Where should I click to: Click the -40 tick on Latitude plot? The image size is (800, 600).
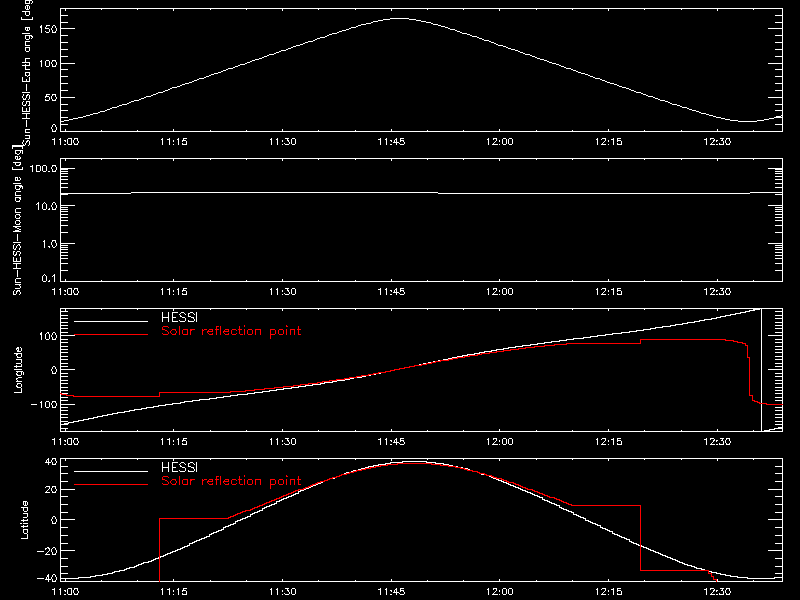point(47,578)
